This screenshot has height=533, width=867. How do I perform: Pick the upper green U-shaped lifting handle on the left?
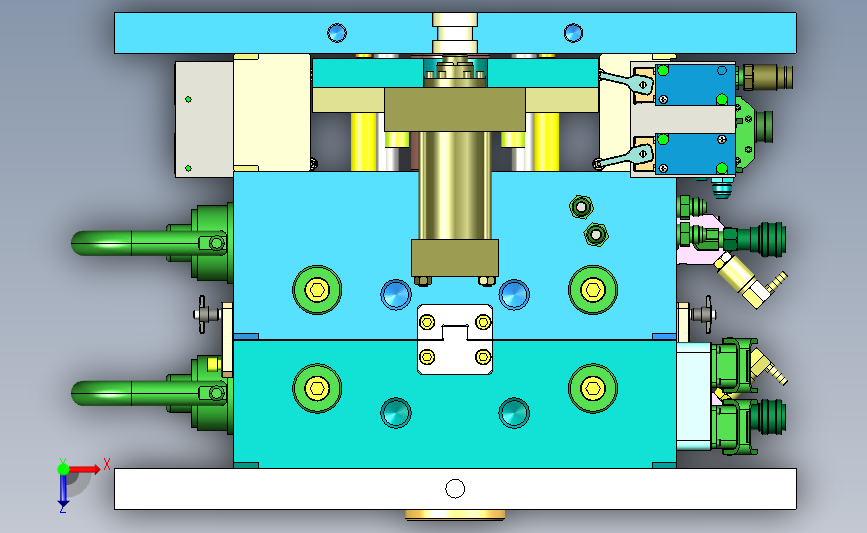(x=149, y=243)
